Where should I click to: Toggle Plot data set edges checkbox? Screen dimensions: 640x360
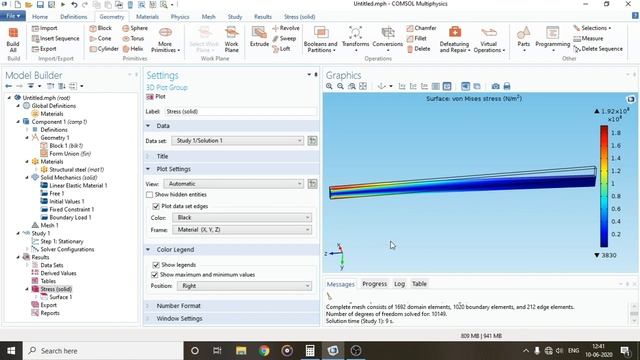coord(156,206)
